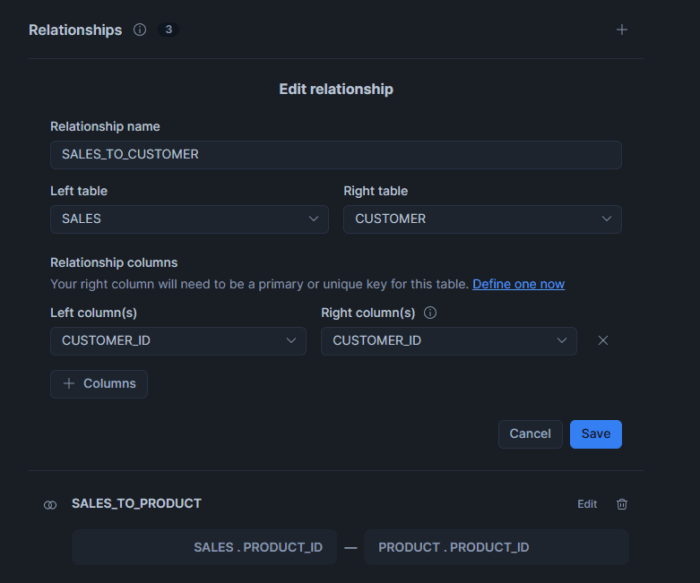Cancel editing the relationship

[530, 434]
